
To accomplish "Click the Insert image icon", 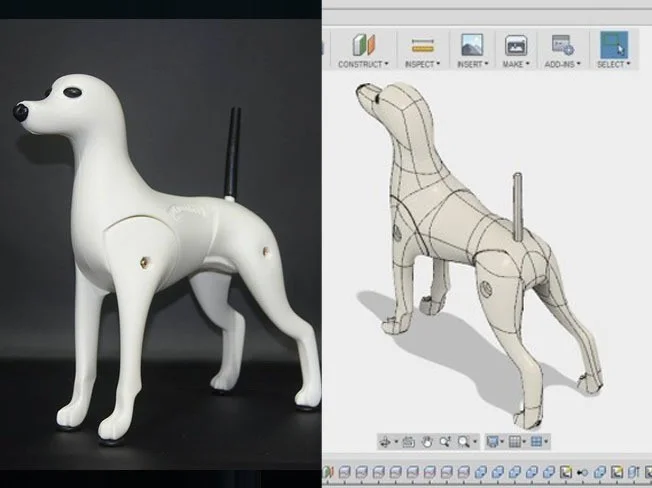I will [471, 45].
